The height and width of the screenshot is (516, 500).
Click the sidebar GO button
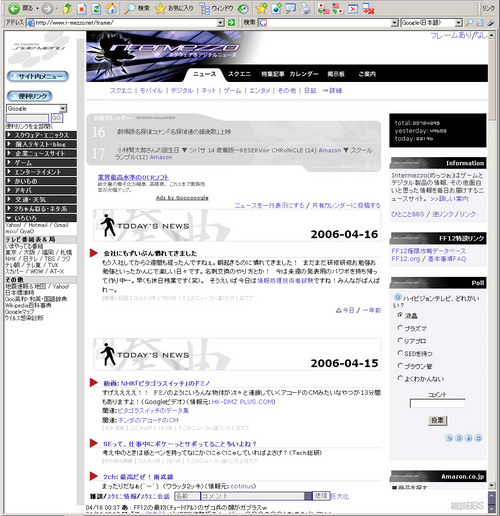(x=57, y=118)
